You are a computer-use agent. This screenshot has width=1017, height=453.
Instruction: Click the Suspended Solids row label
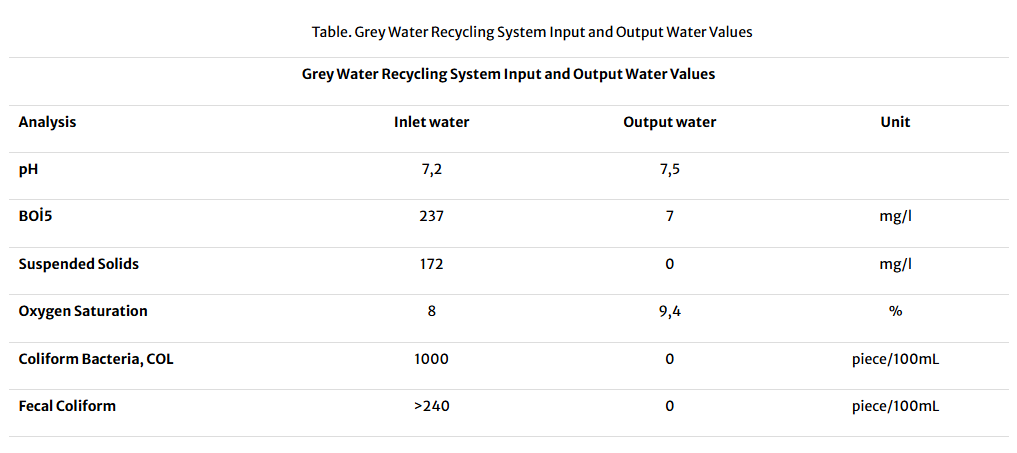click(x=79, y=264)
